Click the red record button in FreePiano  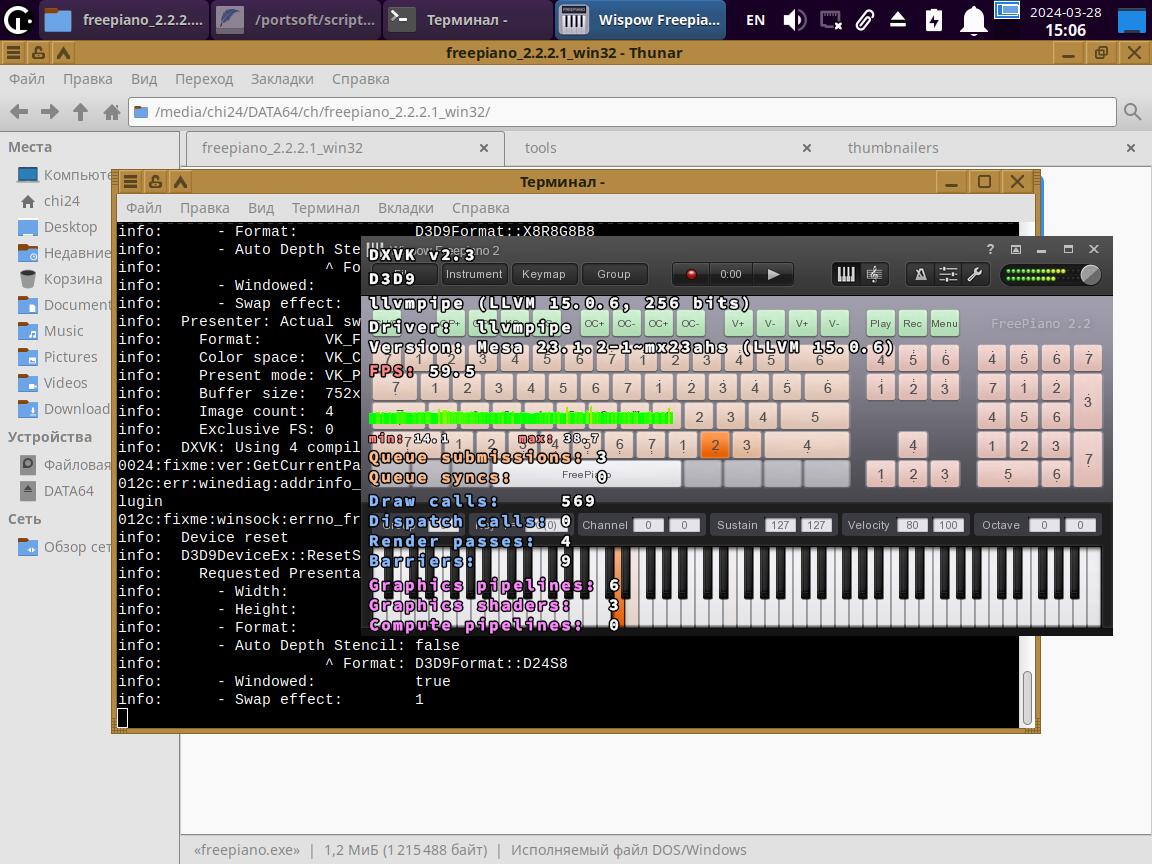pos(691,274)
